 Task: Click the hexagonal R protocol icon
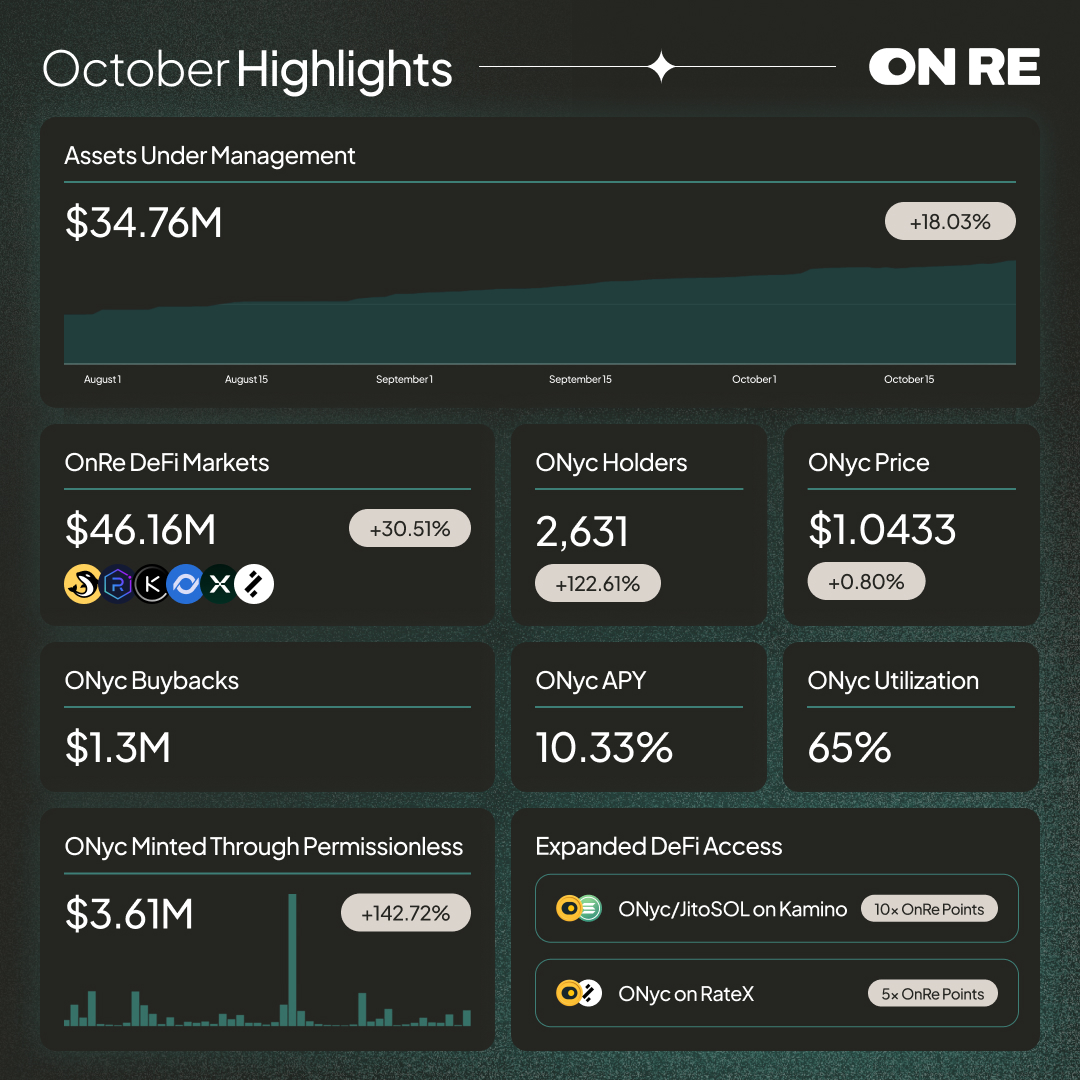(118, 584)
